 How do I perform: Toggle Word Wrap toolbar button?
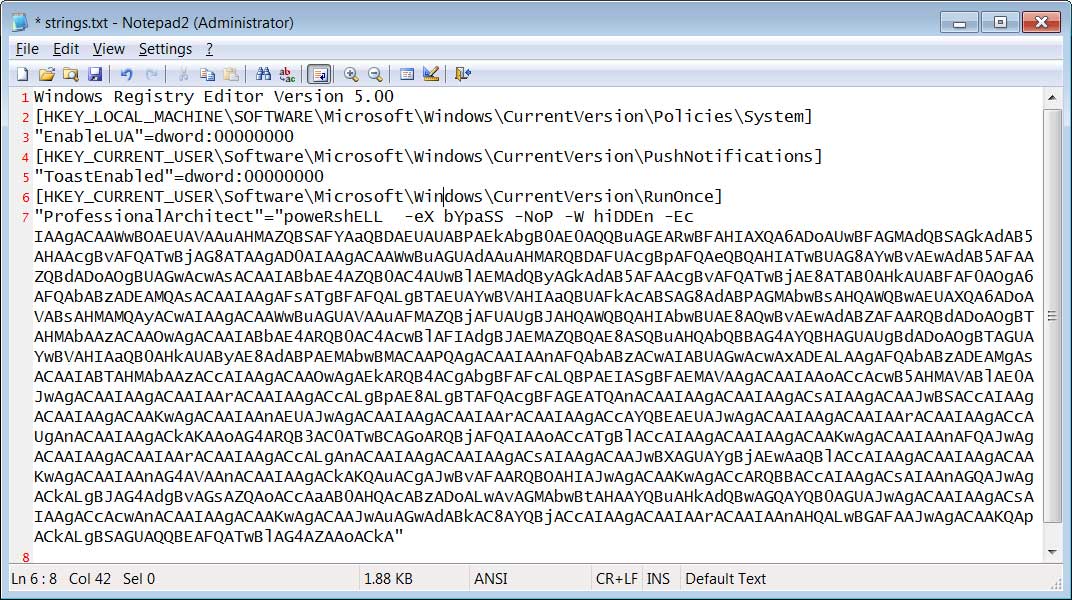pos(319,74)
